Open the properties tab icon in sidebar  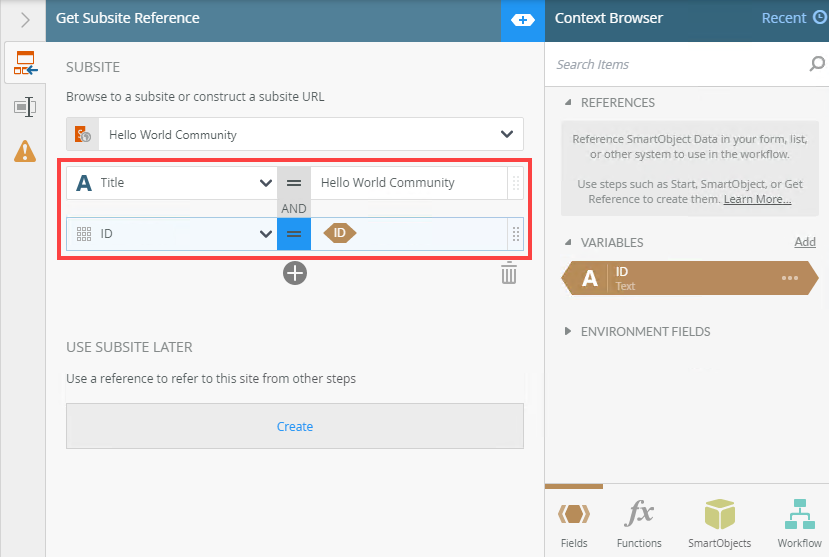click(x=25, y=107)
